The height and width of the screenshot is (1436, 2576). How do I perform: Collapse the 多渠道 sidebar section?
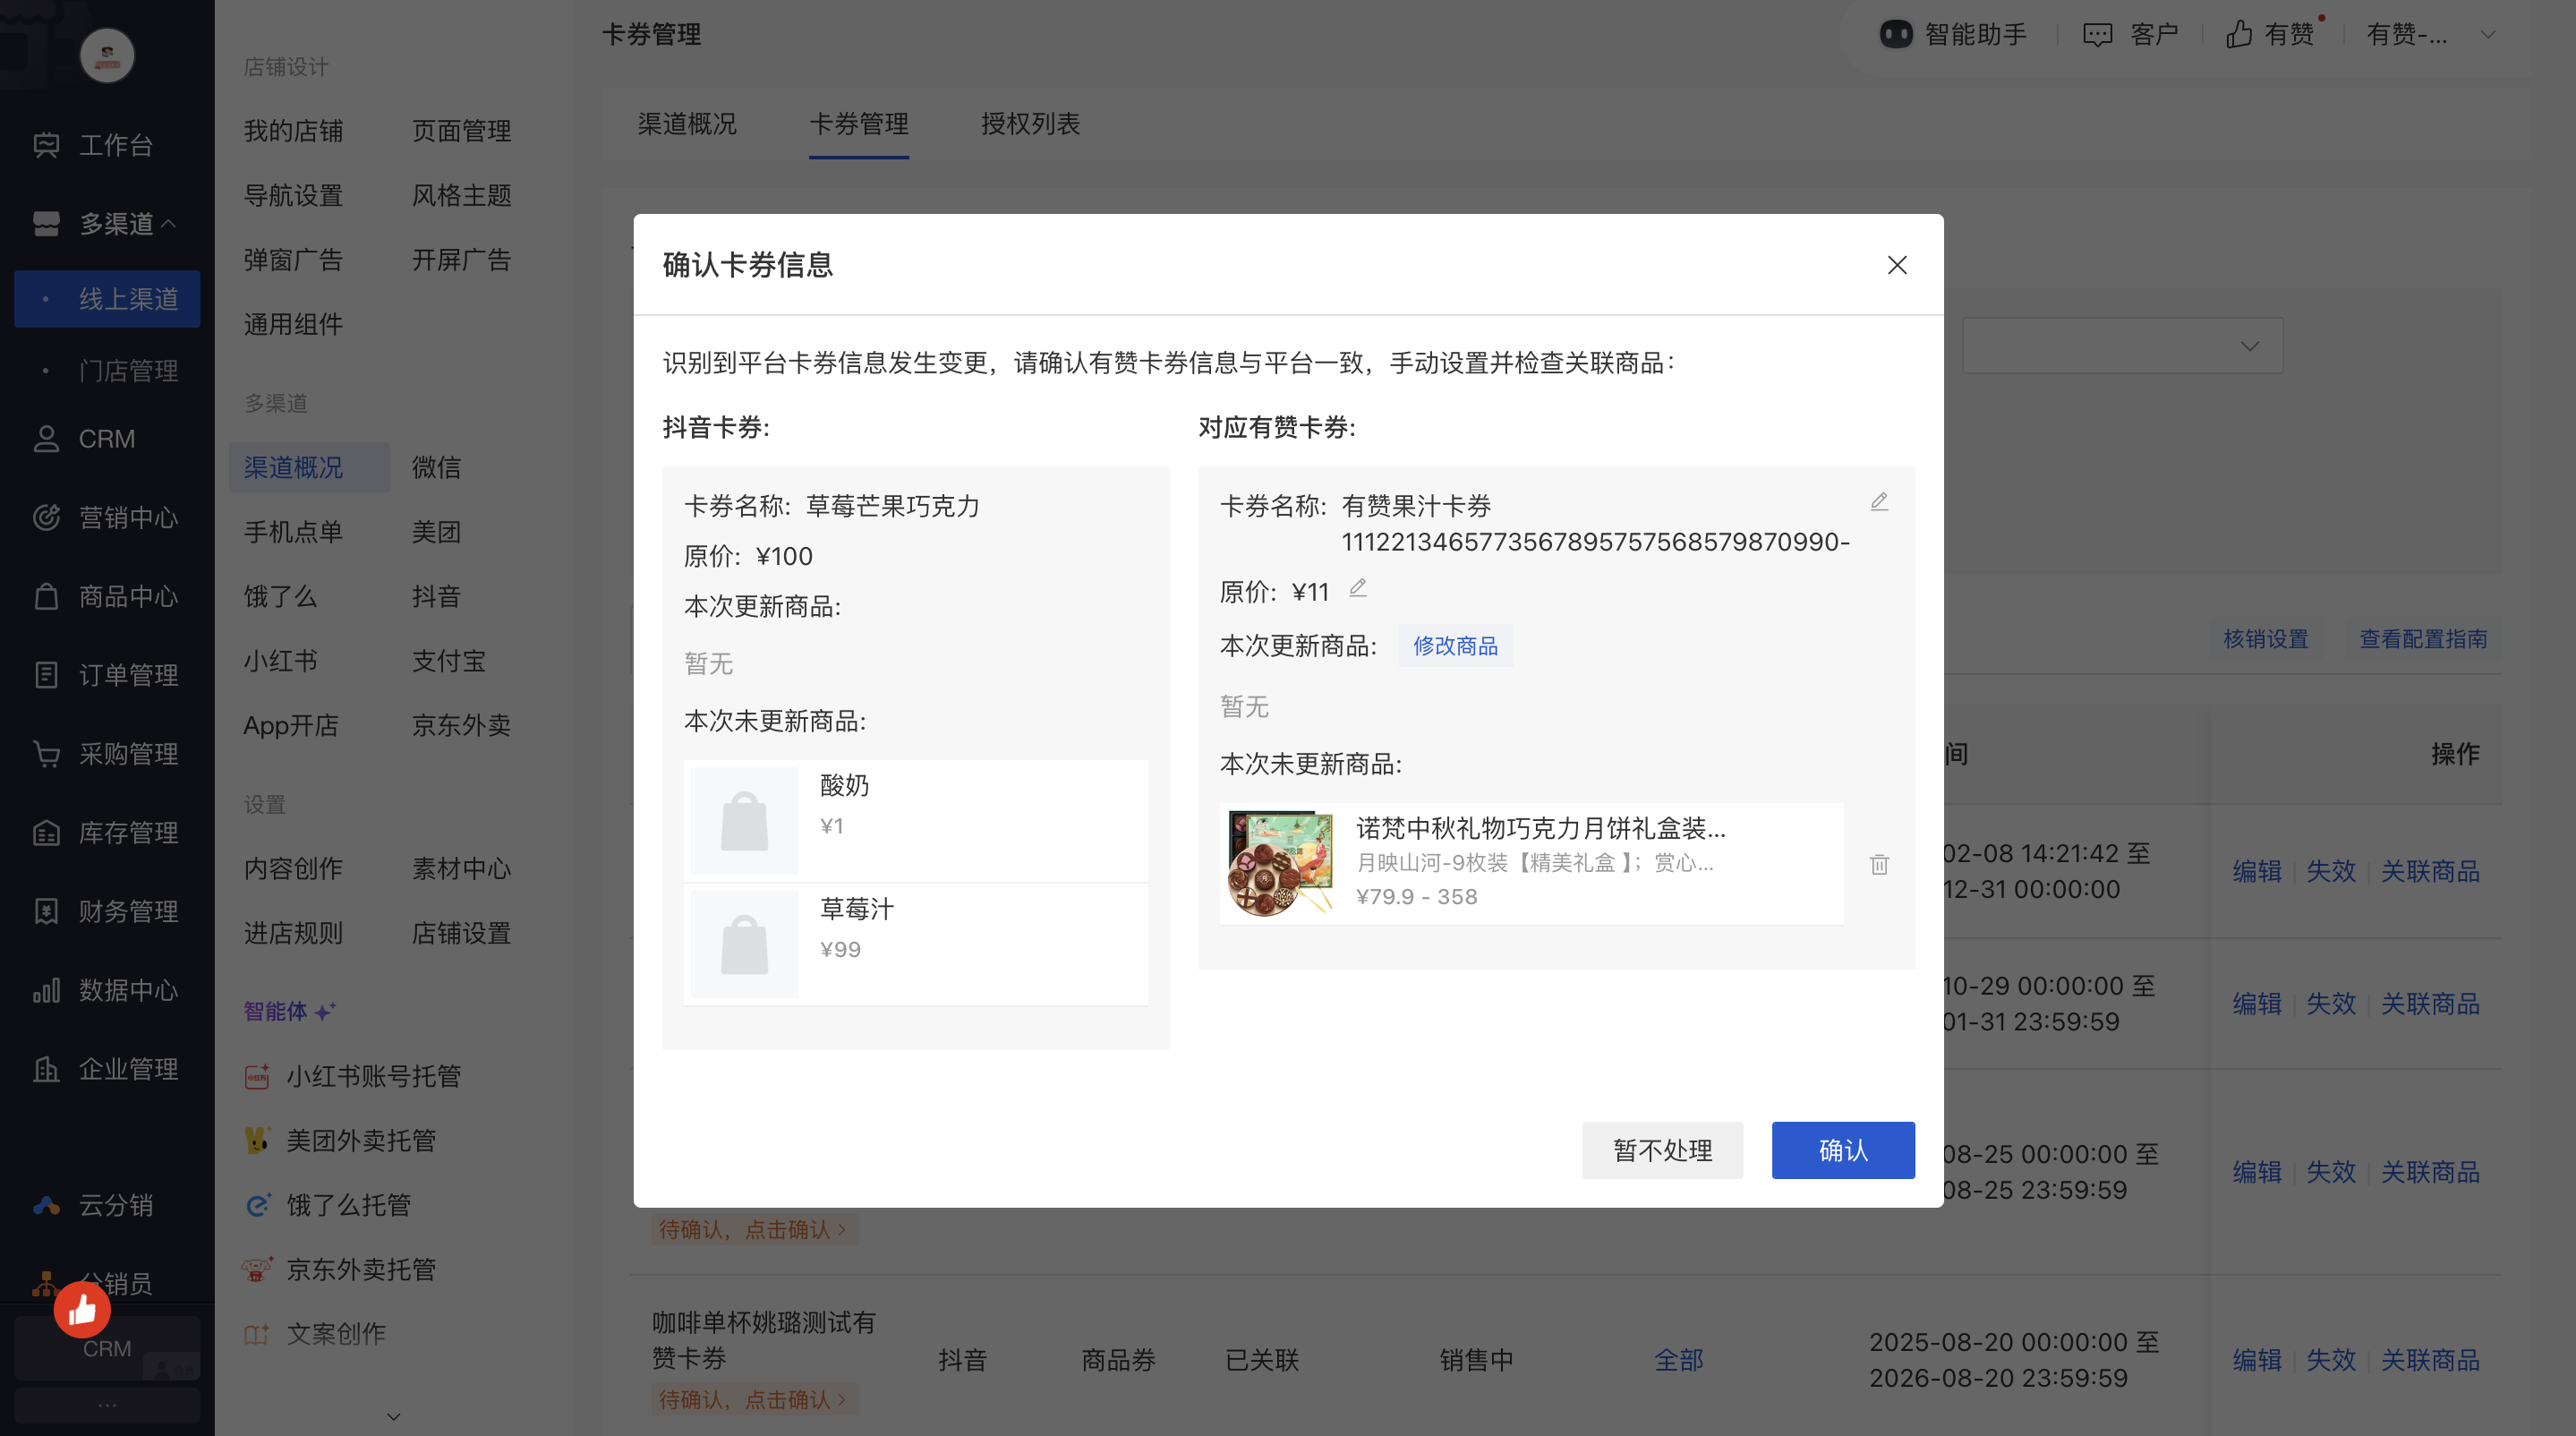pyautogui.click(x=169, y=223)
